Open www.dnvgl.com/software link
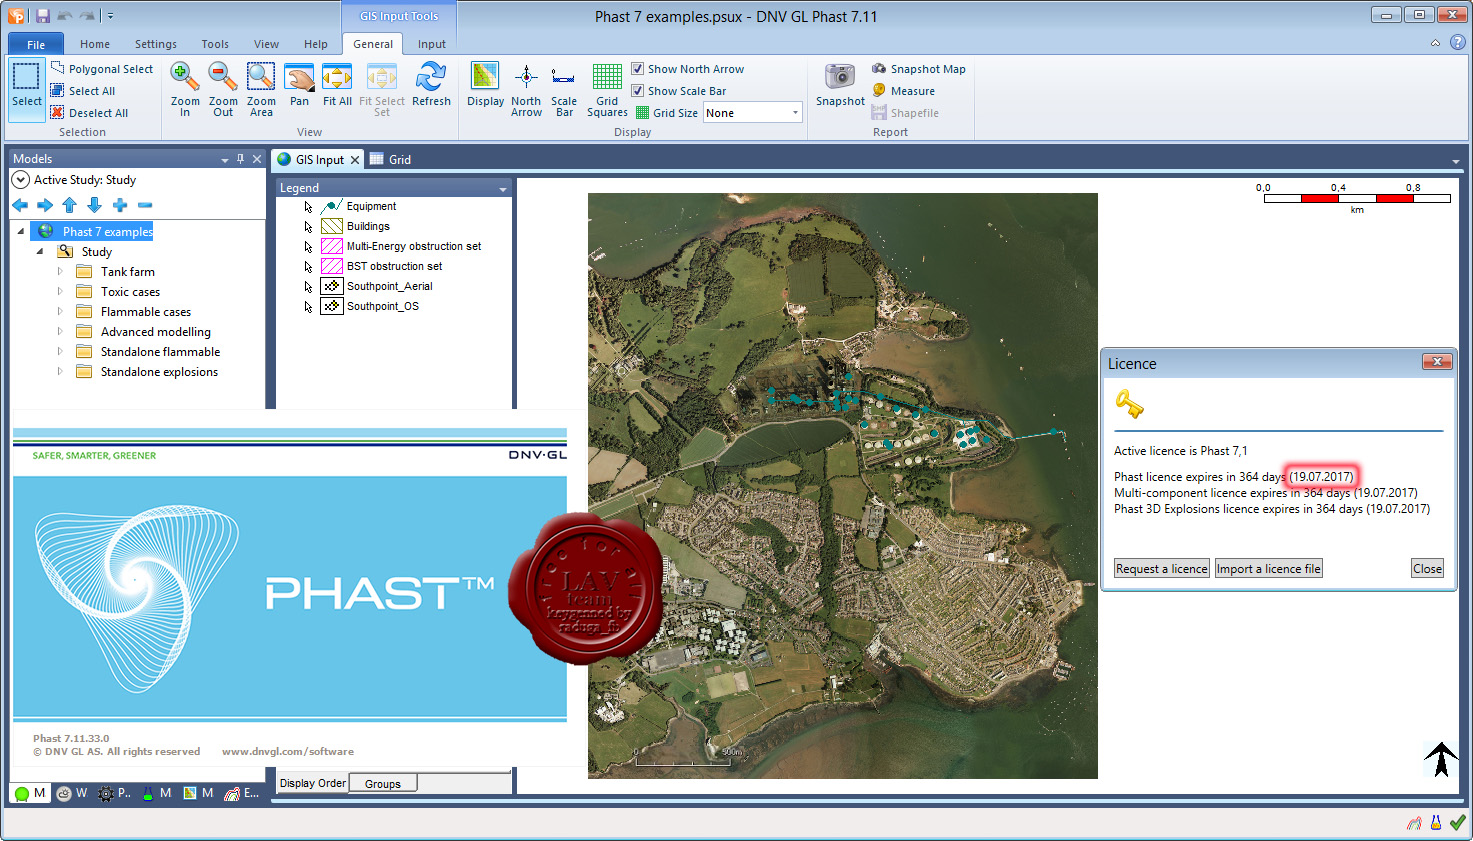This screenshot has width=1473, height=841. (x=288, y=752)
